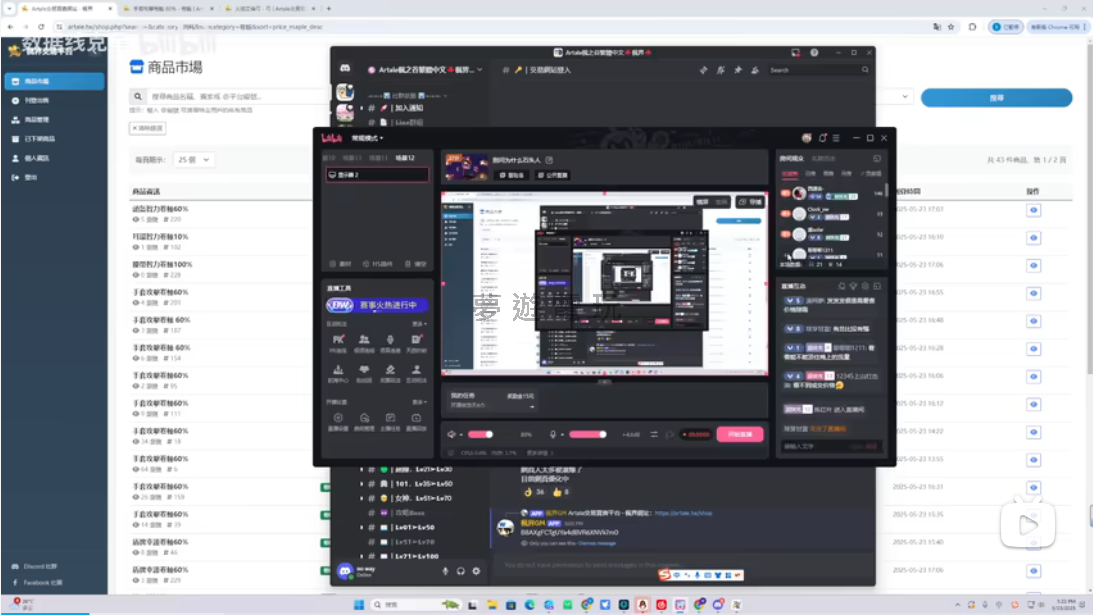The image size is (1093, 615).
Task: Select the 场景12 scene tab
Action: pyautogui.click(x=405, y=158)
